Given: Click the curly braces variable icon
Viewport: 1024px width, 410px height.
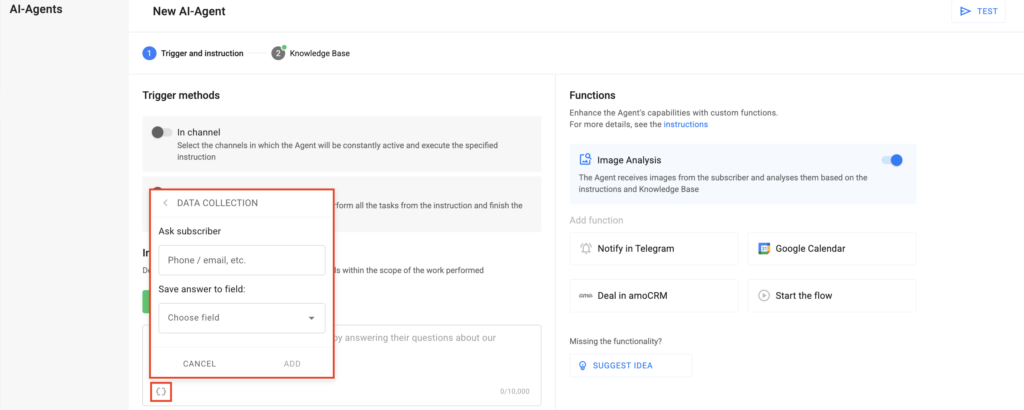Looking at the screenshot, I should [161, 391].
